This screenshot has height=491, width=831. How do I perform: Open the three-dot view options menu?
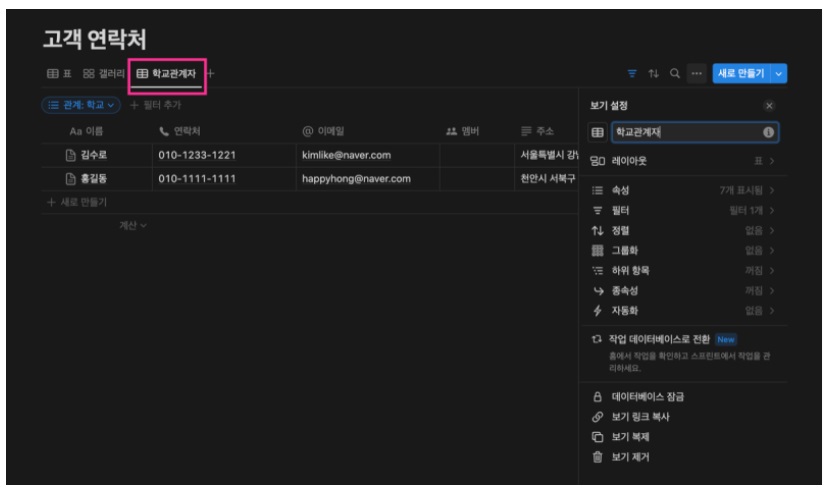[696, 74]
